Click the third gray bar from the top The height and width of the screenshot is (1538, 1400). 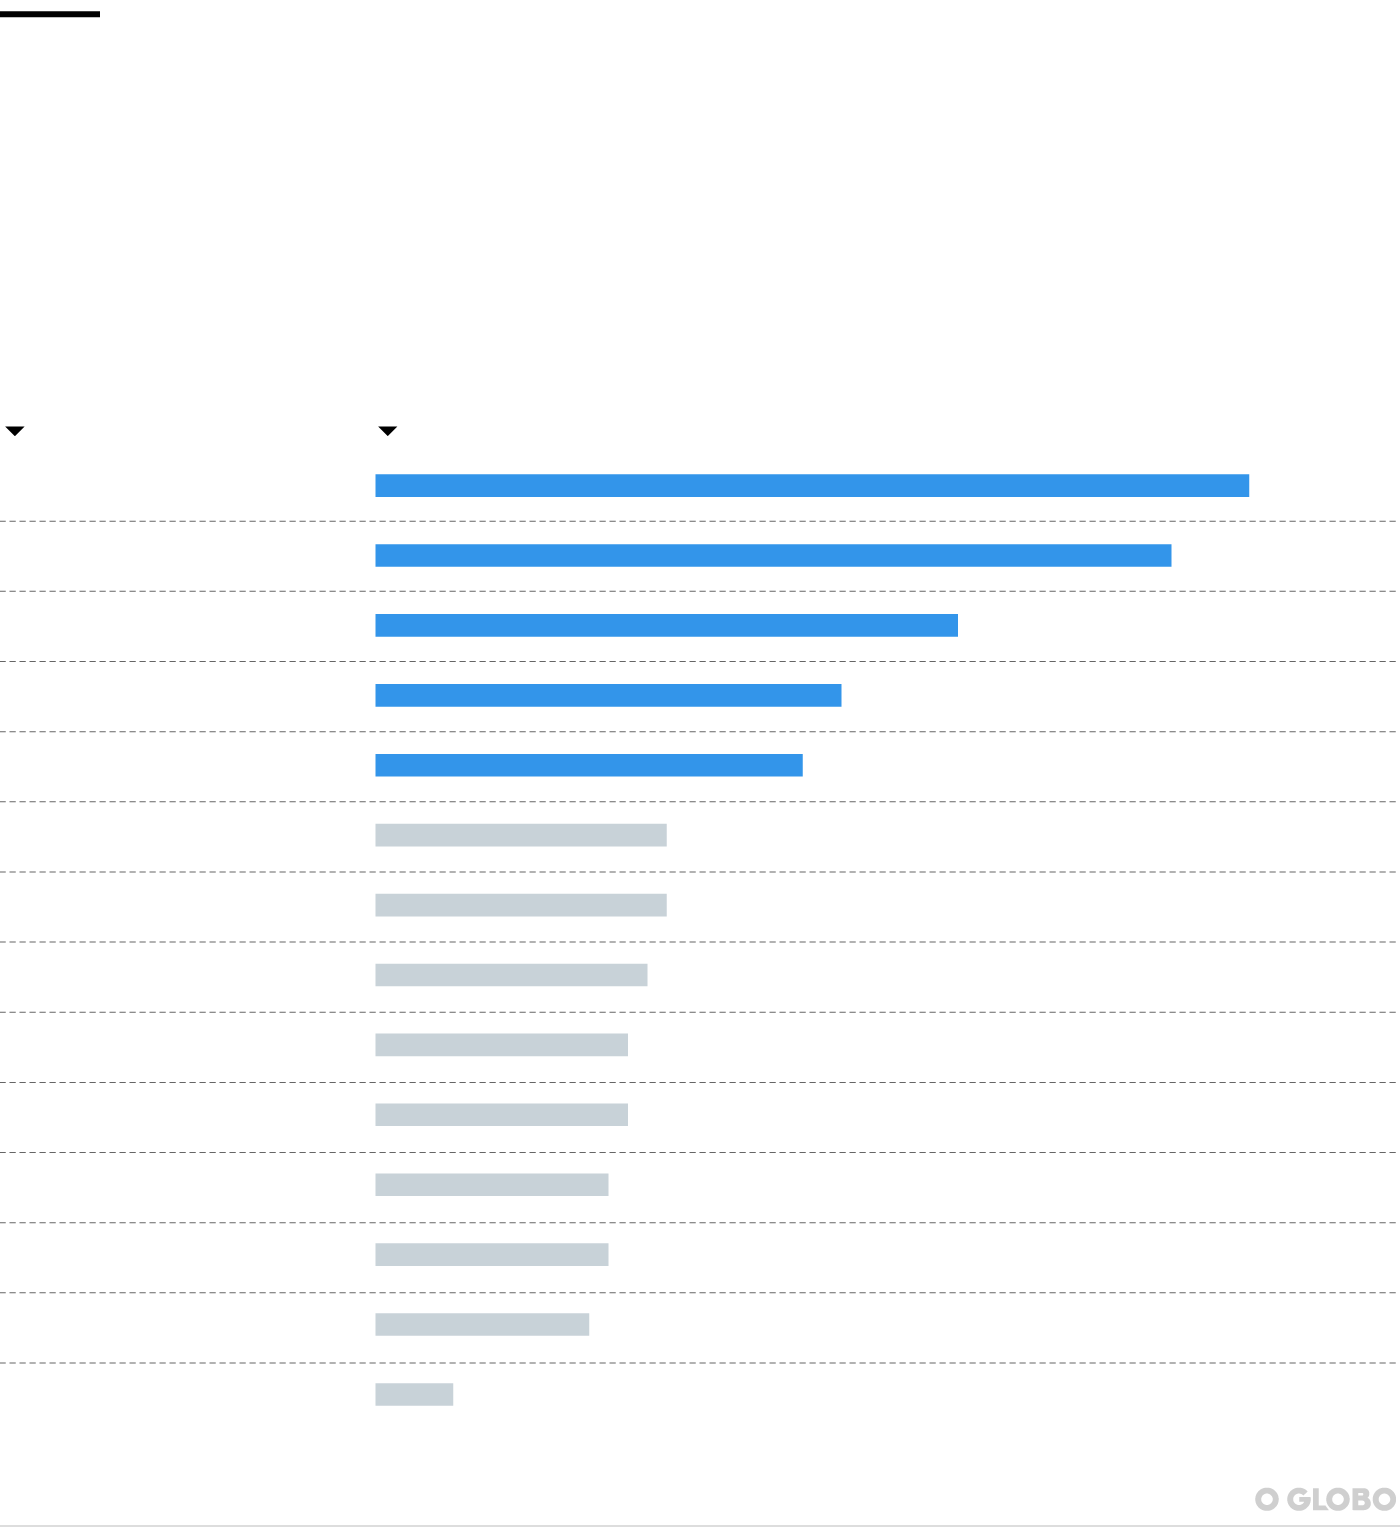coord(511,976)
